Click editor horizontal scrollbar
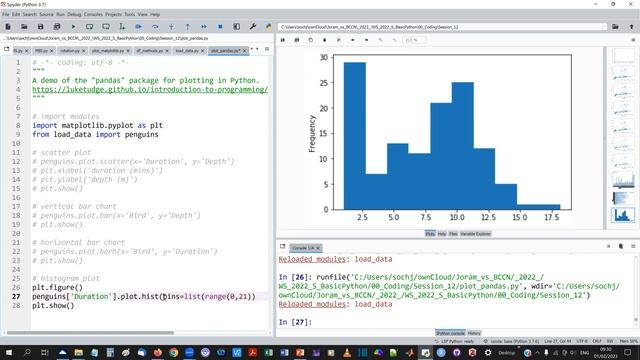The width and height of the screenshot is (640, 360). [x=90, y=333]
